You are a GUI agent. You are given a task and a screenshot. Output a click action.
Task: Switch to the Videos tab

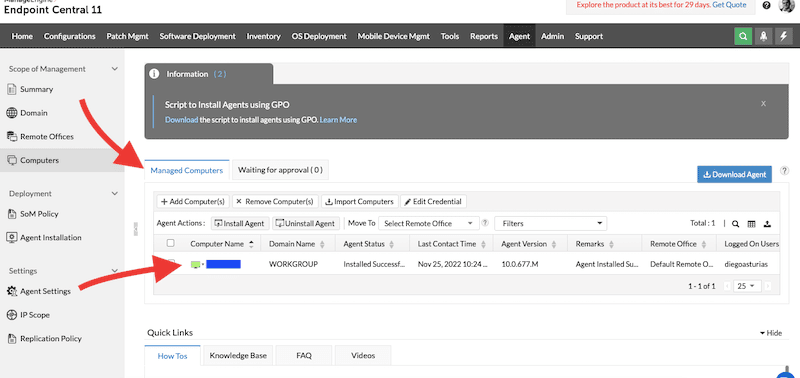[x=363, y=356]
